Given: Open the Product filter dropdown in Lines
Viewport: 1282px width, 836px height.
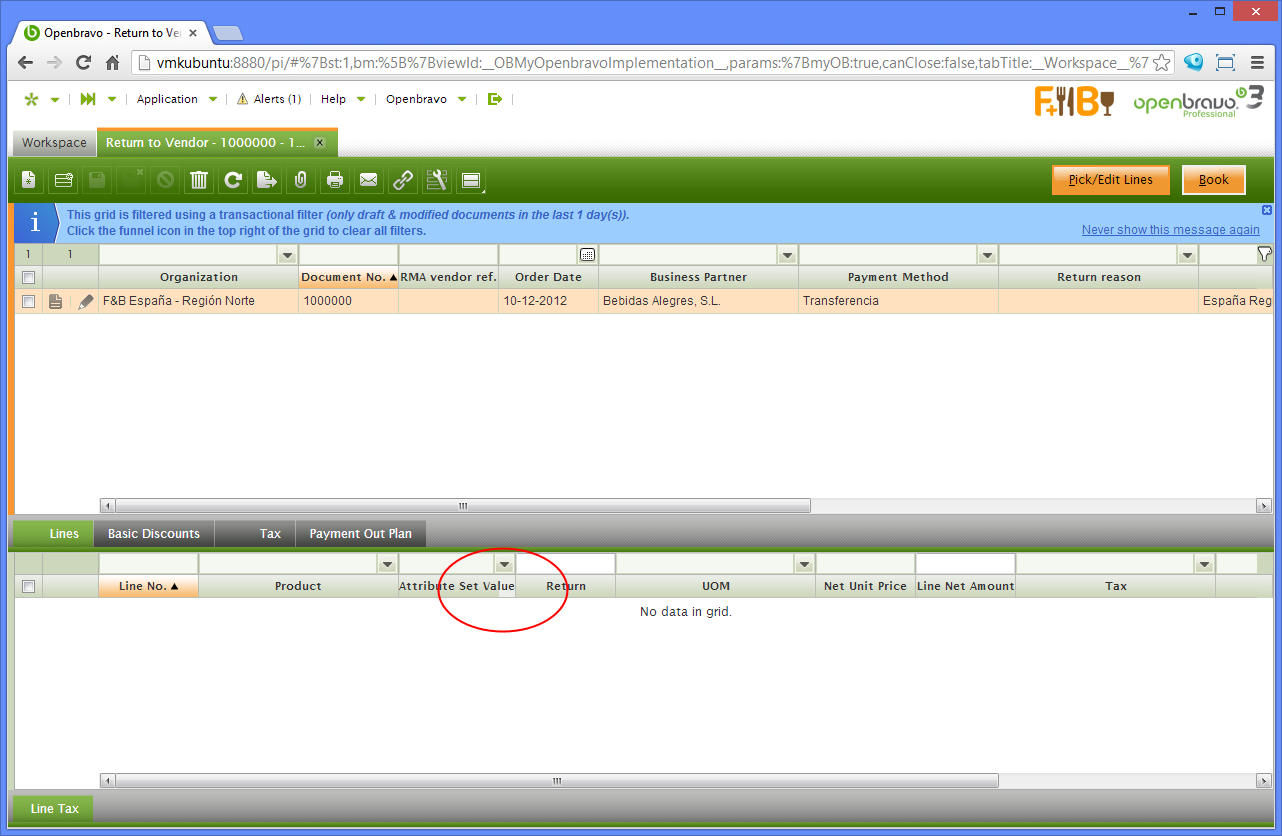Looking at the screenshot, I should (x=387, y=564).
